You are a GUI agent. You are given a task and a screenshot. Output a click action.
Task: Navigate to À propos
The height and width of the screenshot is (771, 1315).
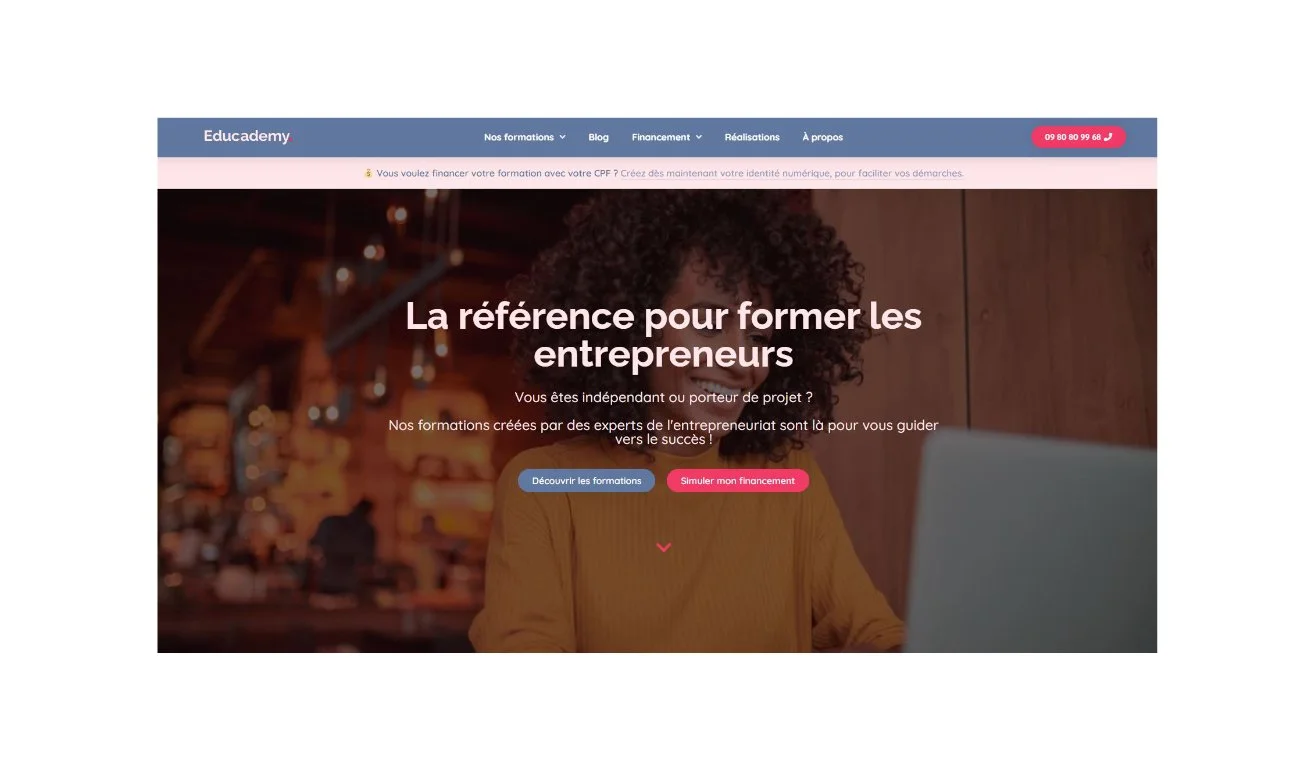pos(822,137)
